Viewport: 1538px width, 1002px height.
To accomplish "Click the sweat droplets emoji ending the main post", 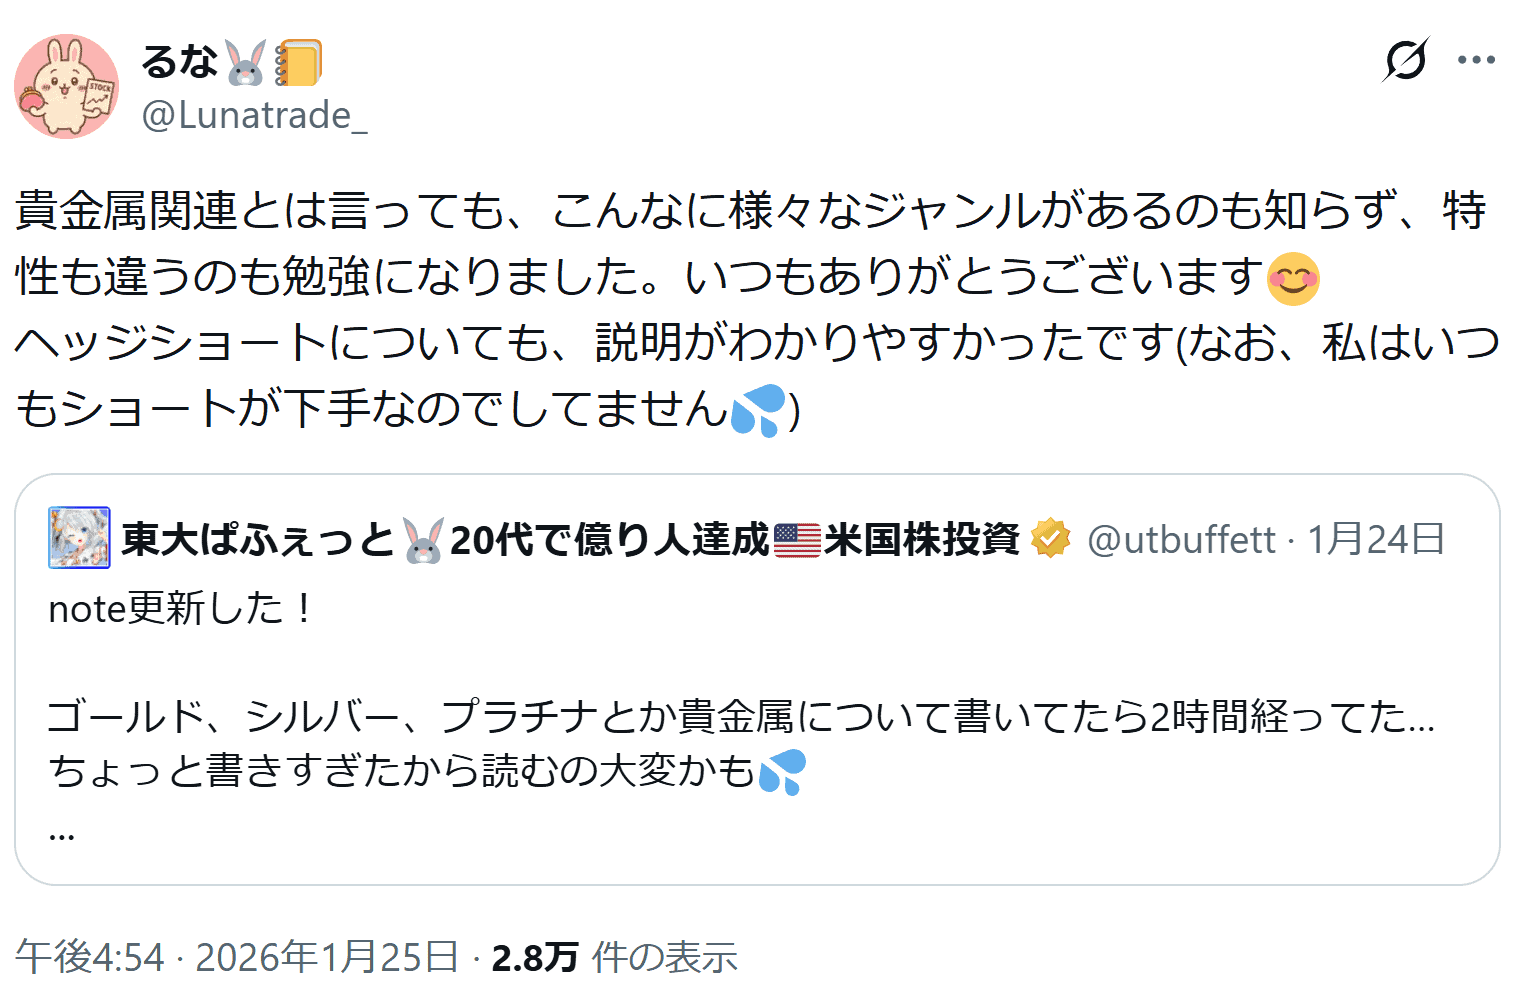I will [758, 411].
